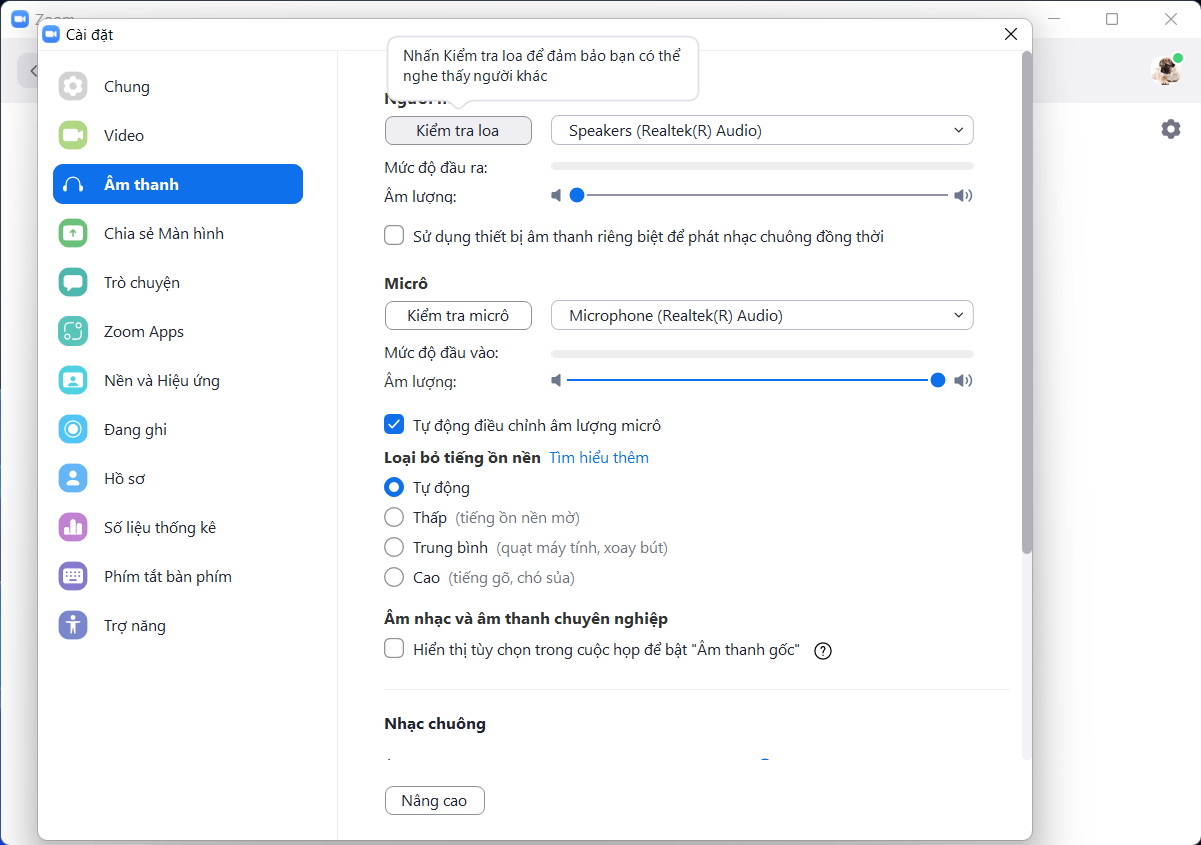Uncheck Tự động điều chỉnh âm lượng micrô
The image size is (1201, 845).
(x=394, y=424)
